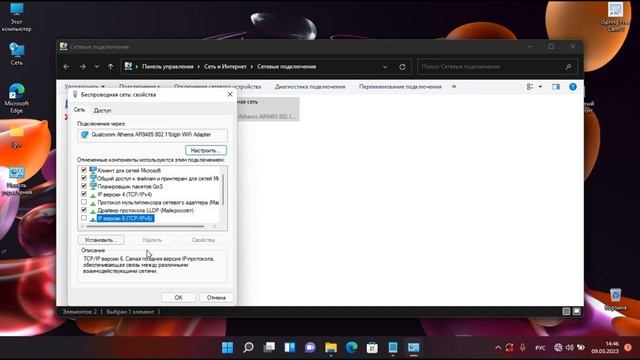The height and width of the screenshot is (360, 640).
Task: Click Панель управления breadcrumb
Action: [168, 67]
